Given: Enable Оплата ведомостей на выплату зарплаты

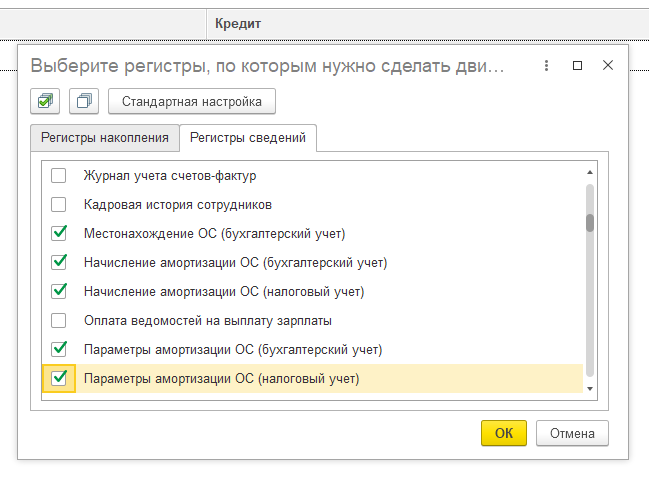Looking at the screenshot, I should (58, 320).
